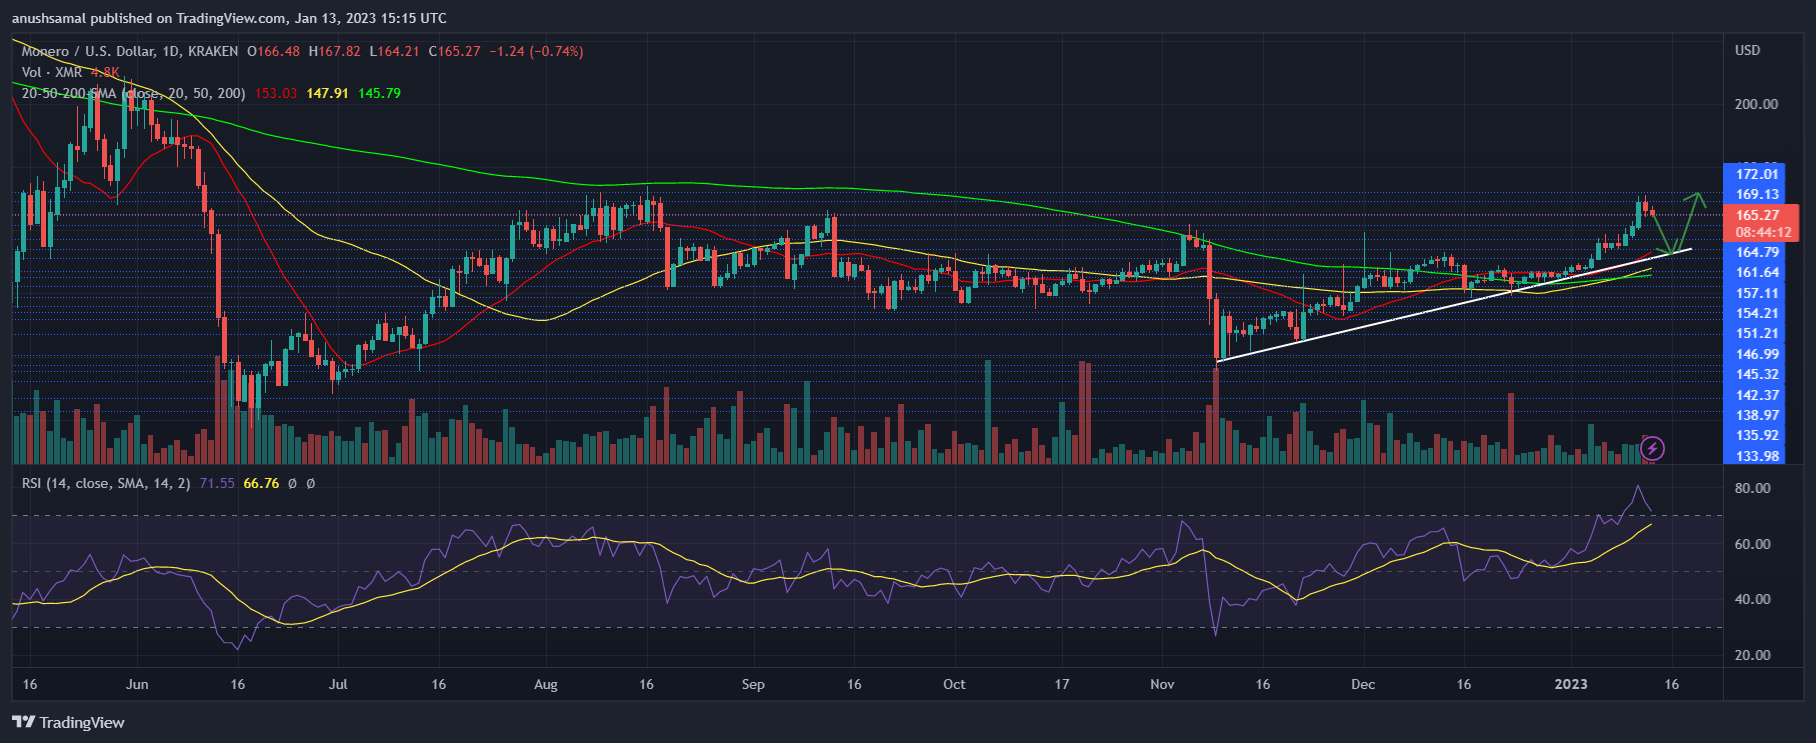Click the 133.98 price level label
1816x743 pixels.
coord(1757,456)
